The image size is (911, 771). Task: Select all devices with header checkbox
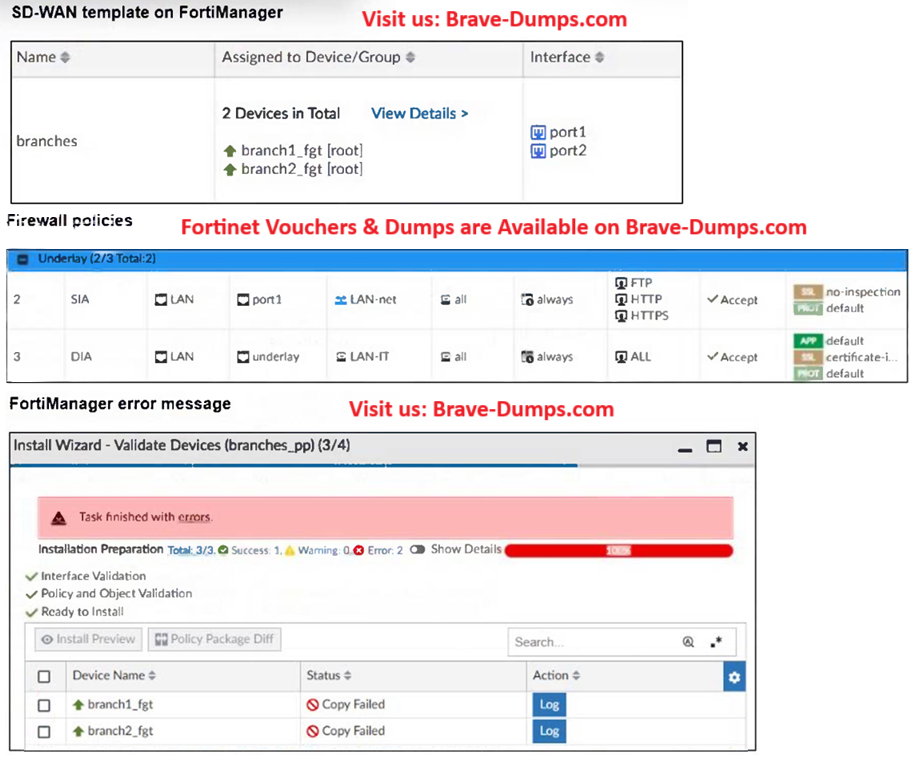coord(44,677)
